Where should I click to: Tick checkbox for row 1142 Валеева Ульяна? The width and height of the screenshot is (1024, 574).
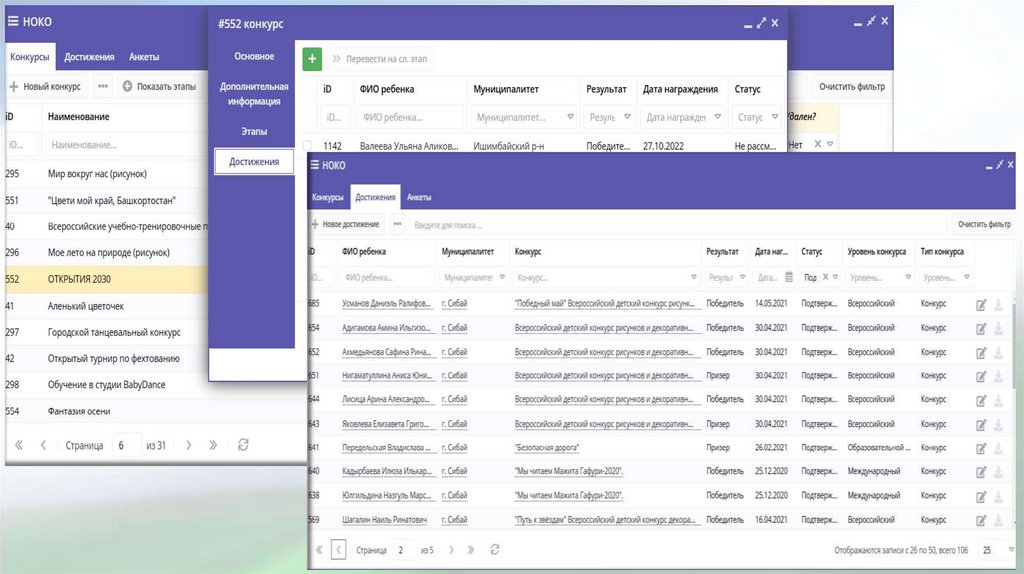pyautogui.click(x=308, y=146)
